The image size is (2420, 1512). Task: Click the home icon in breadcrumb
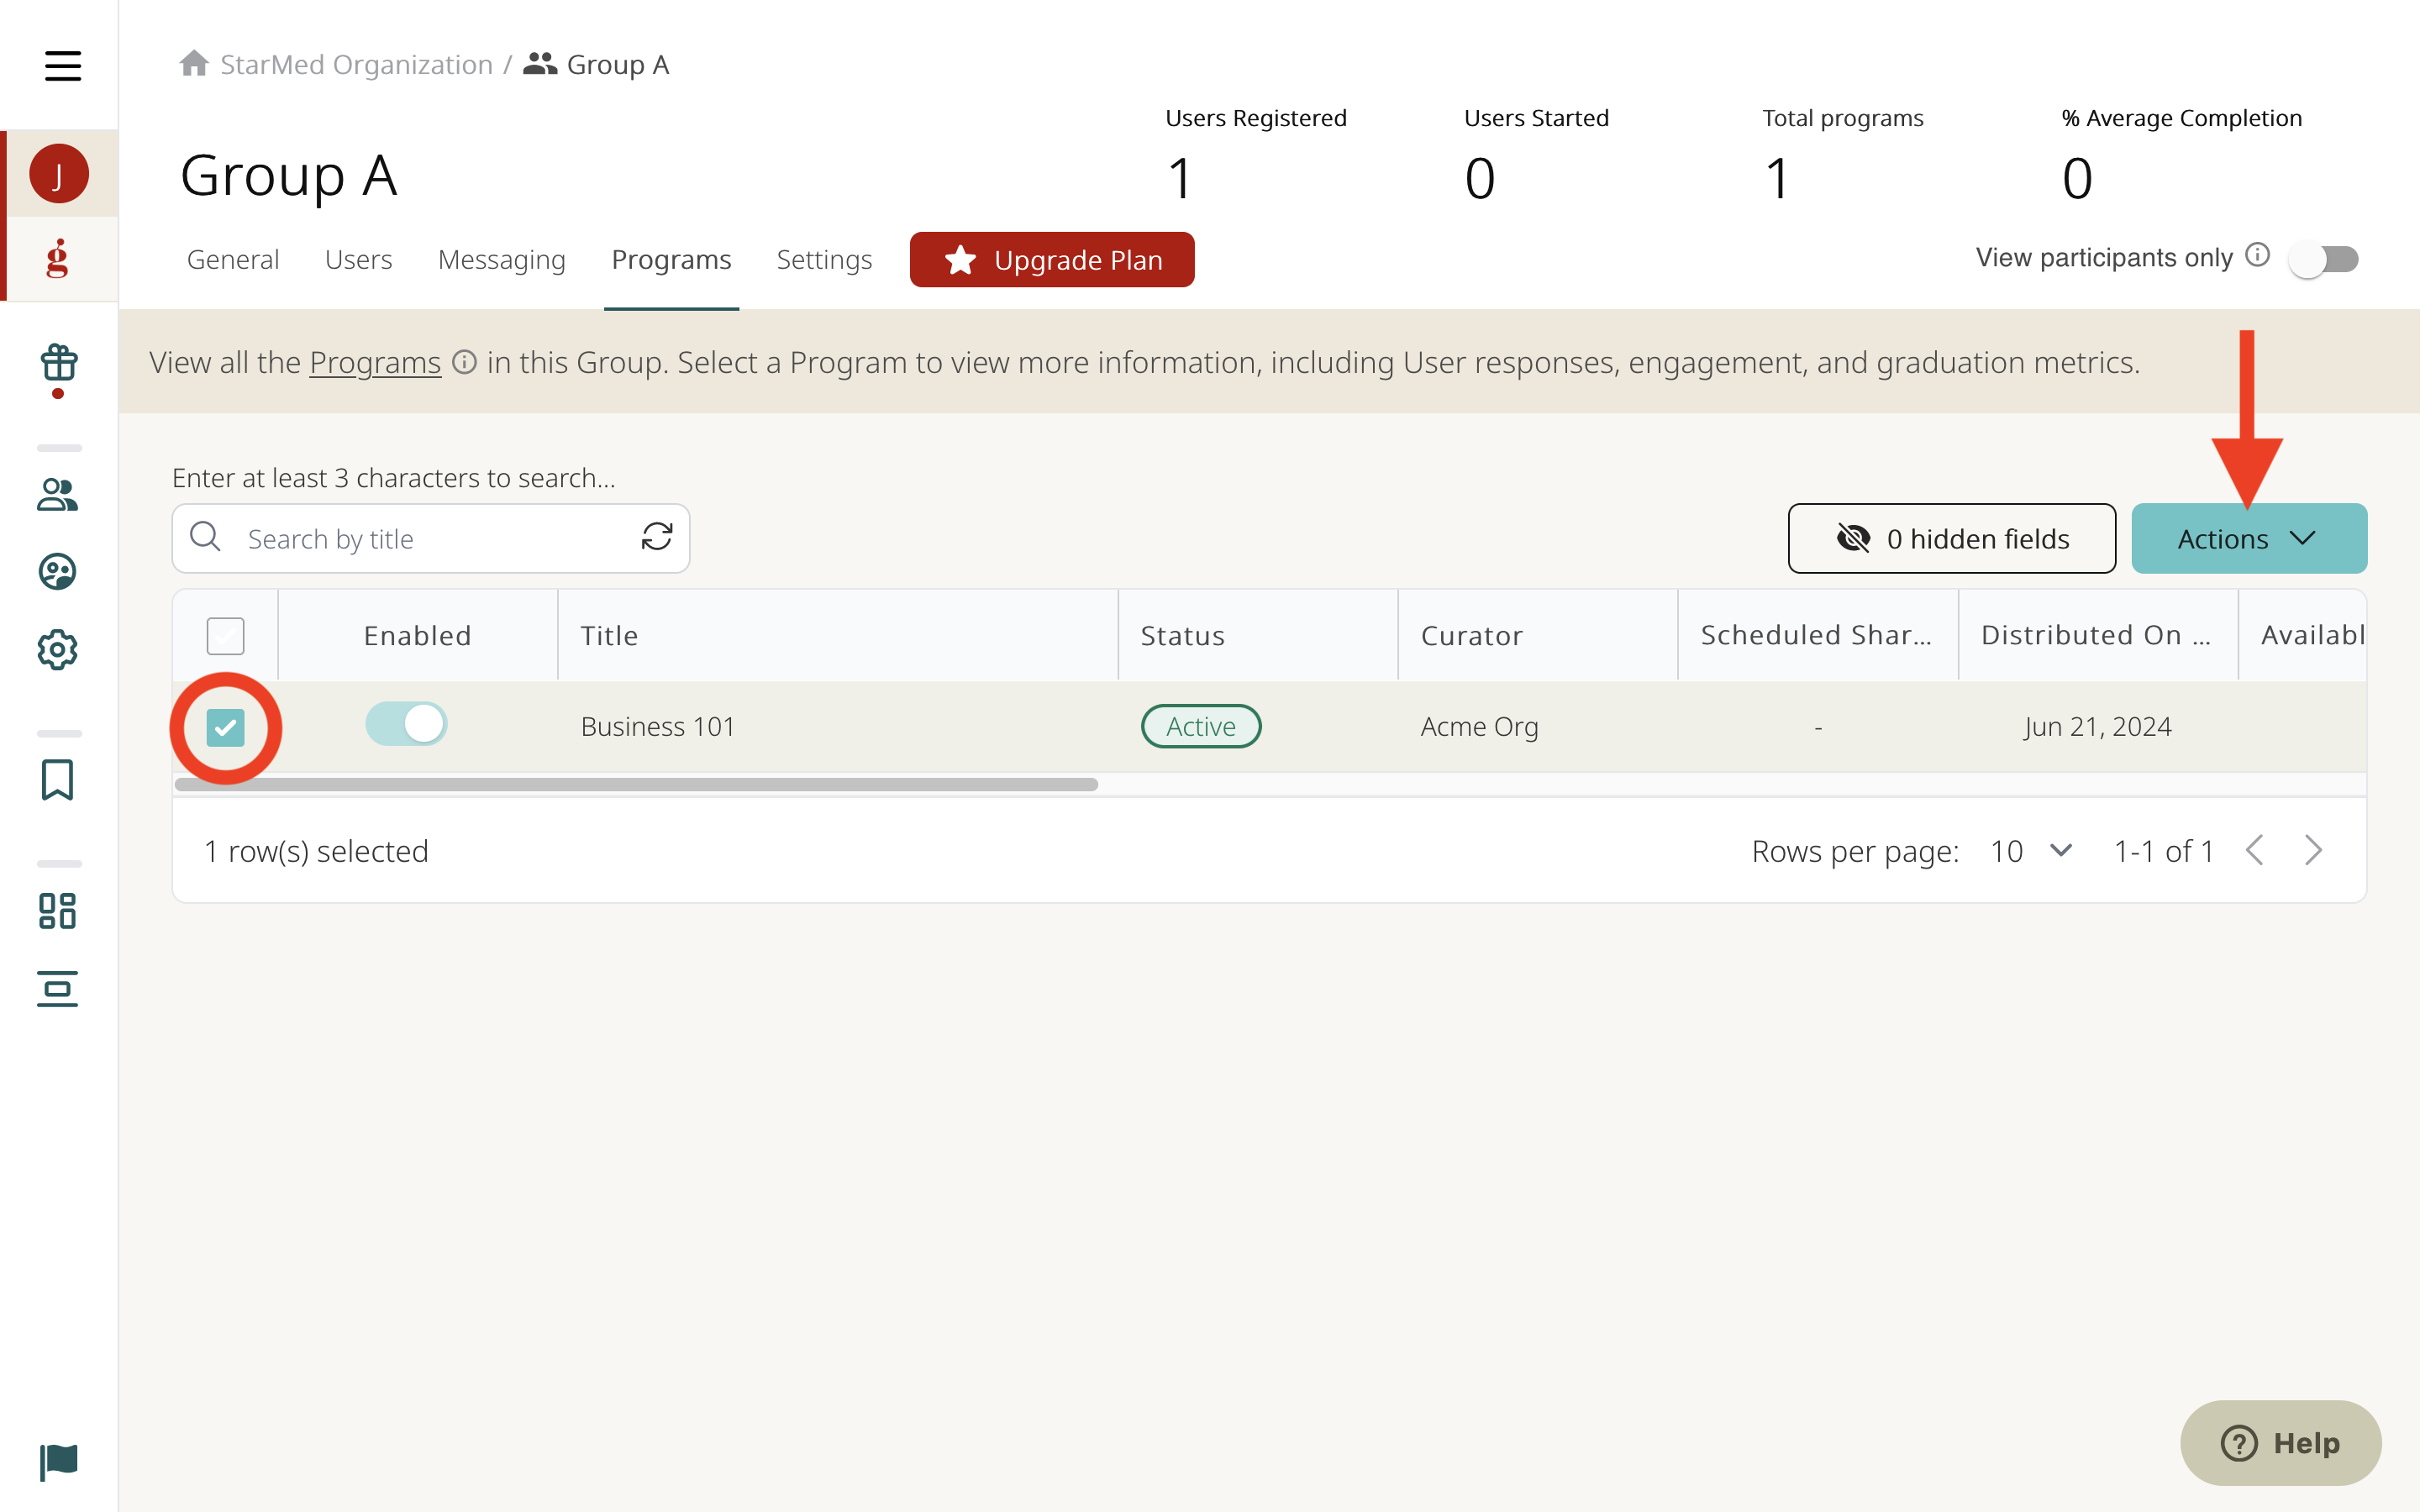click(x=194, y=64)
